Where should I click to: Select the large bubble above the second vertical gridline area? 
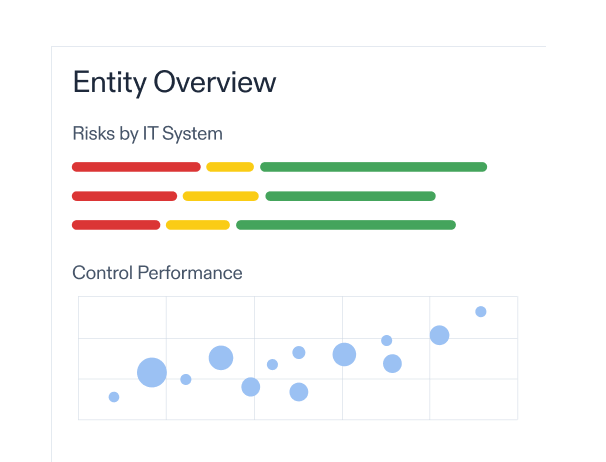coord(221,358)
